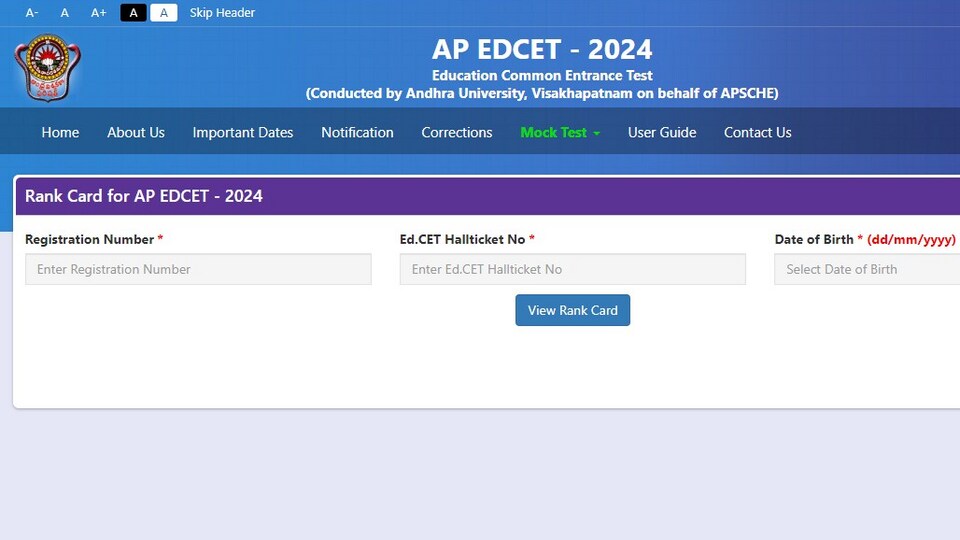Viewport: 960px width, 540px height.
Task: Open the Notification menu item
Action: [358, 132]
